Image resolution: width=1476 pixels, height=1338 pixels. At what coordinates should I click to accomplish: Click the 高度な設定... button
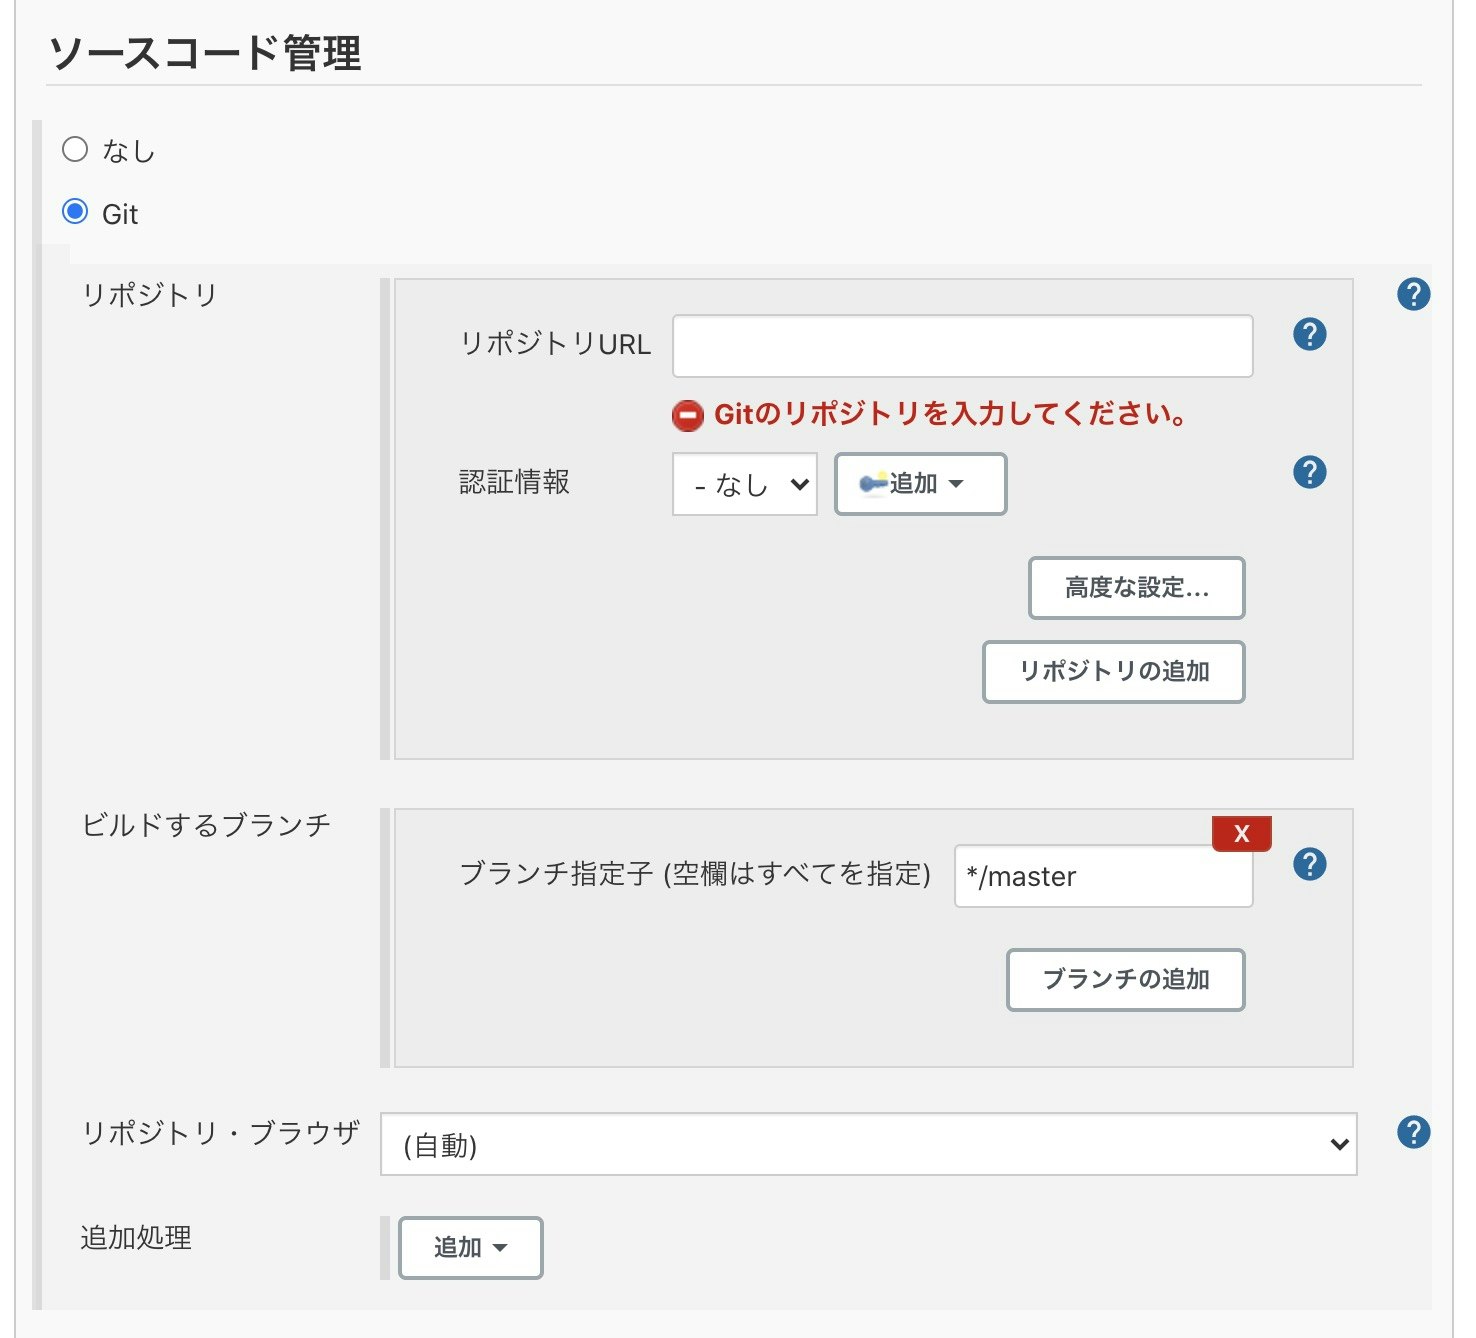coord(1135,588)
